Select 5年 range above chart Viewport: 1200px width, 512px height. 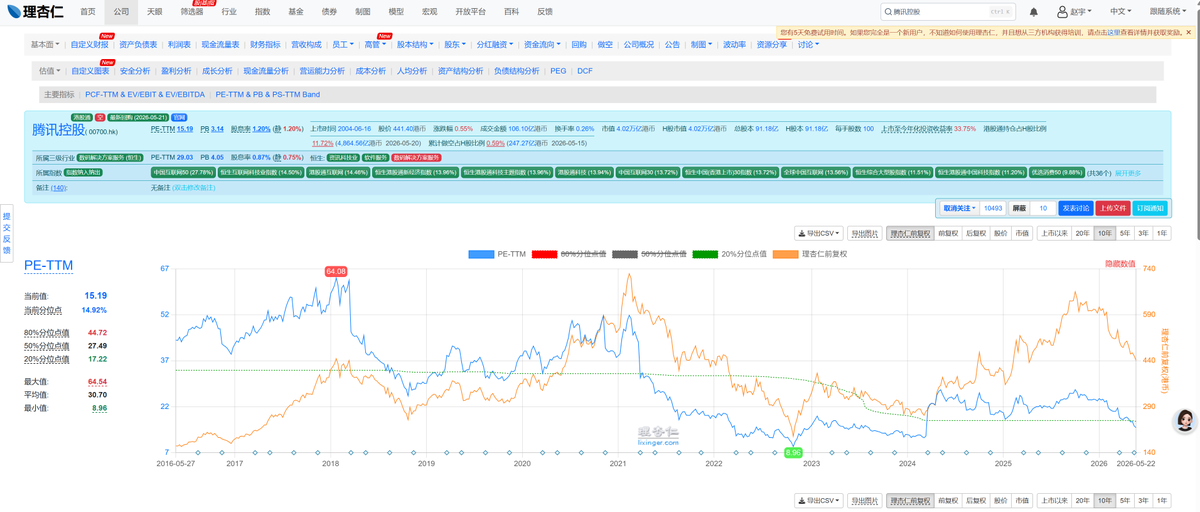point(1125,233)
